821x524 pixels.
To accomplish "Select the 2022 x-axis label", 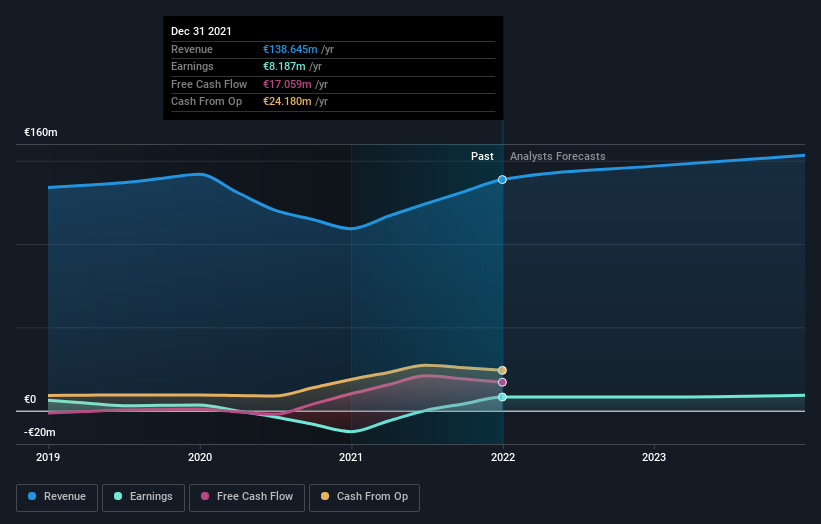I will 503,457.
